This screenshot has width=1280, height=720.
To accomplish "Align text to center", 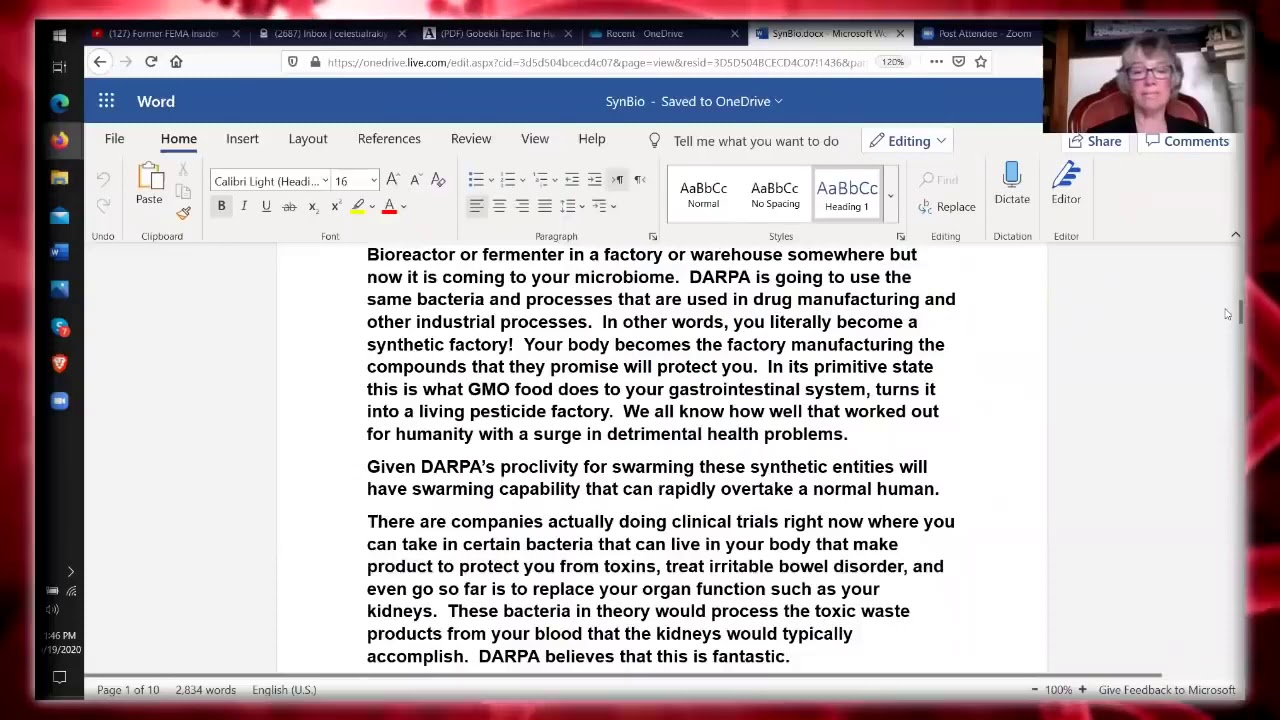I will [x=499, y=206].
